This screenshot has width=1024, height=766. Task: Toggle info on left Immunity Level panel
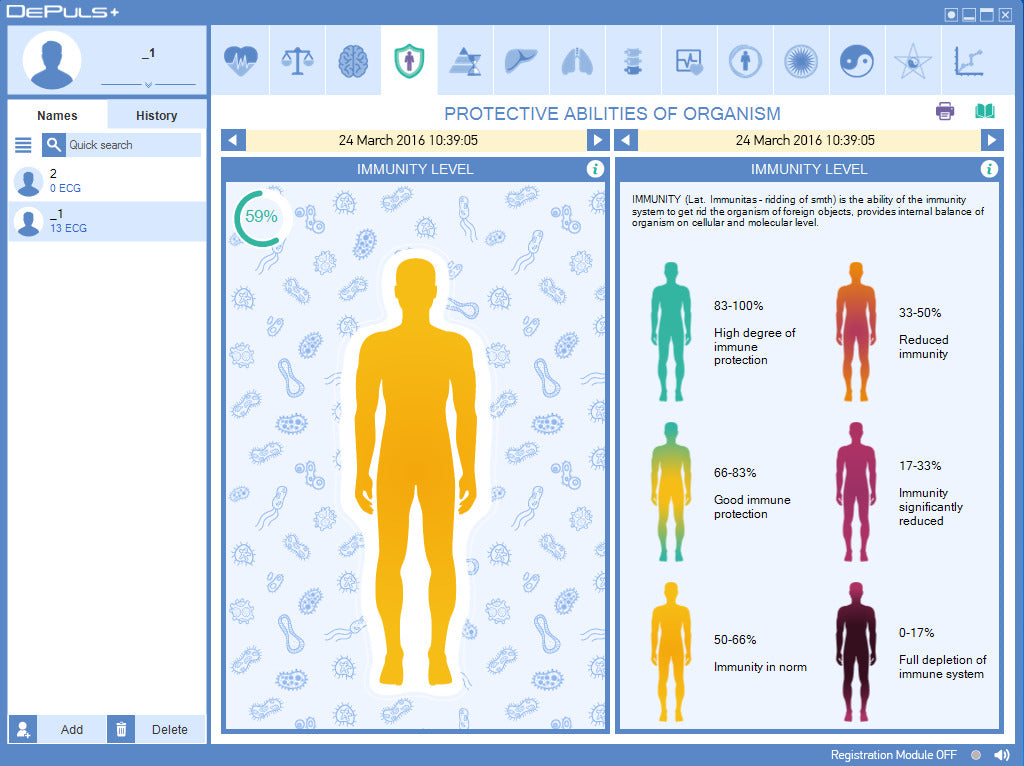[596, 169]
